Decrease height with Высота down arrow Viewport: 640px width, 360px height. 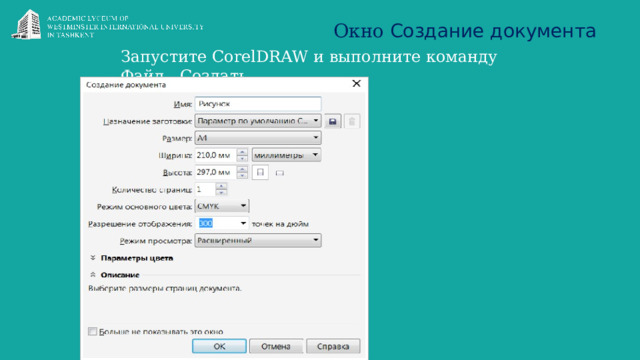click(242, 176)
